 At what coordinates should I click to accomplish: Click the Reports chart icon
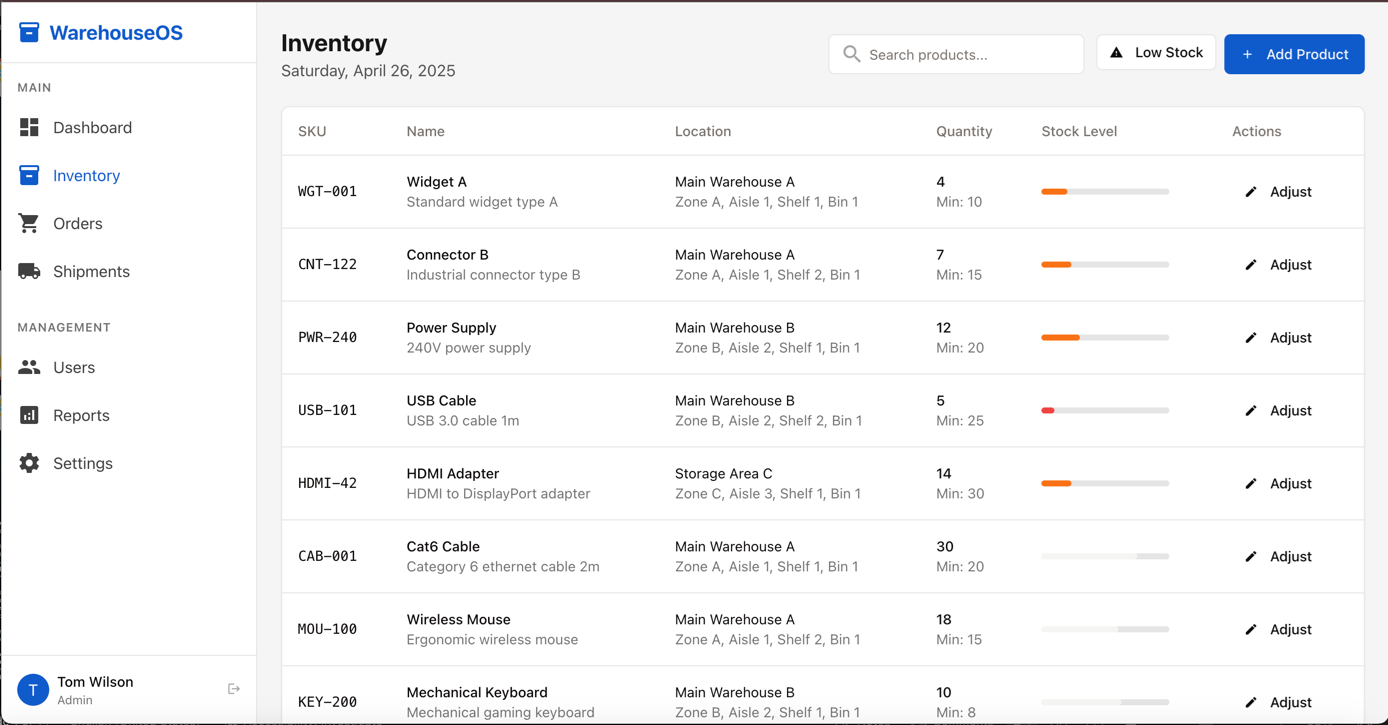(x=29, y=416)
